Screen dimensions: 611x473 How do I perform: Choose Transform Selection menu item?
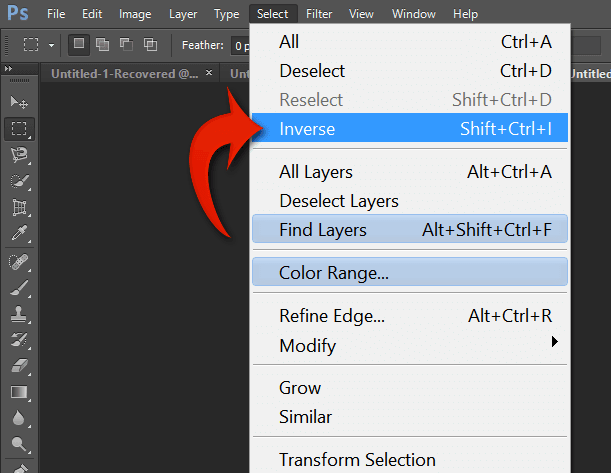(410, 459)
